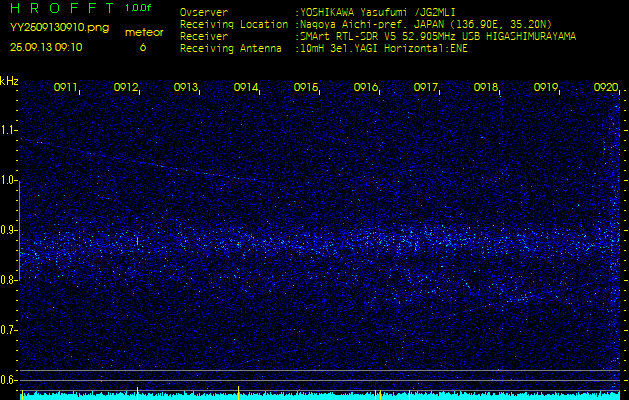
Task: Click the 0915 time label
Action: point(306,88)
